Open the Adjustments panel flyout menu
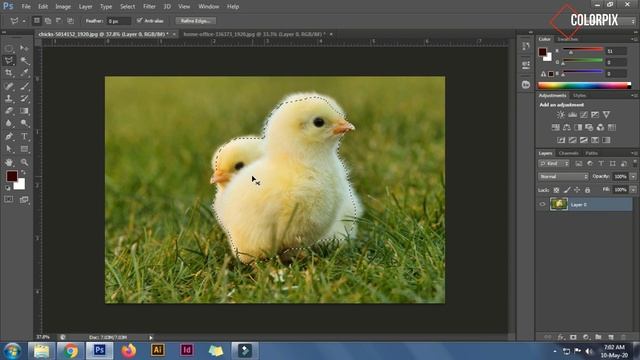 click(x=634, y=95)
